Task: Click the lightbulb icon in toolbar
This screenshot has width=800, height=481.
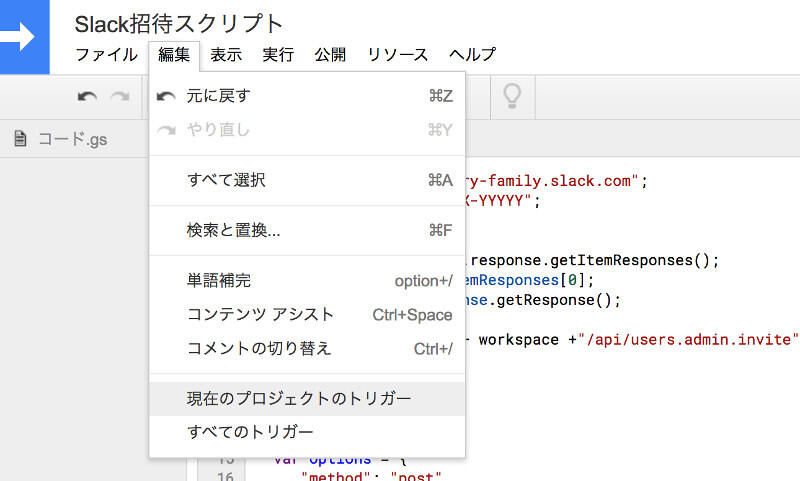Action: tap(512, 96)
